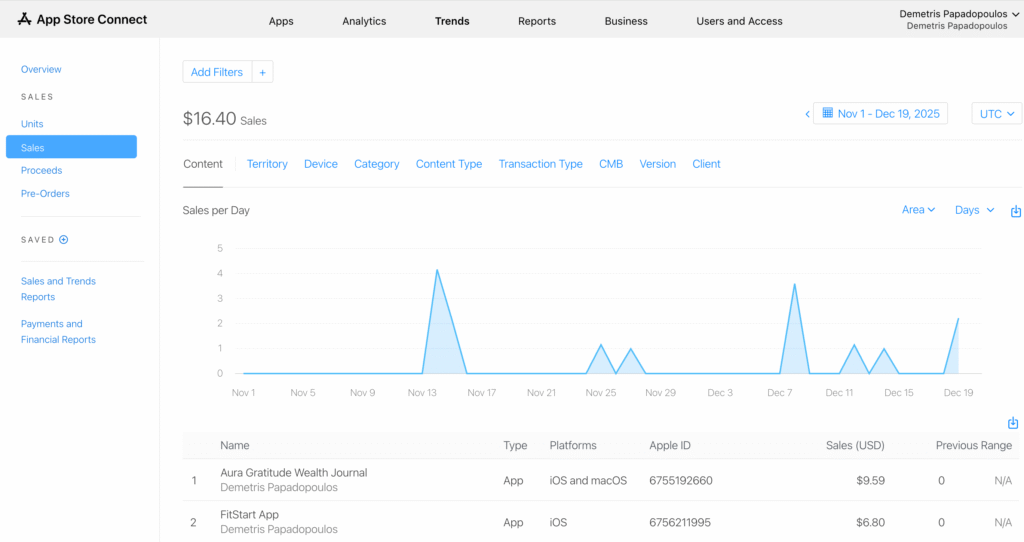Switch to the Analytics menu
The width and height of the screenshot is (1024, 542).
(x=364, y=21)
